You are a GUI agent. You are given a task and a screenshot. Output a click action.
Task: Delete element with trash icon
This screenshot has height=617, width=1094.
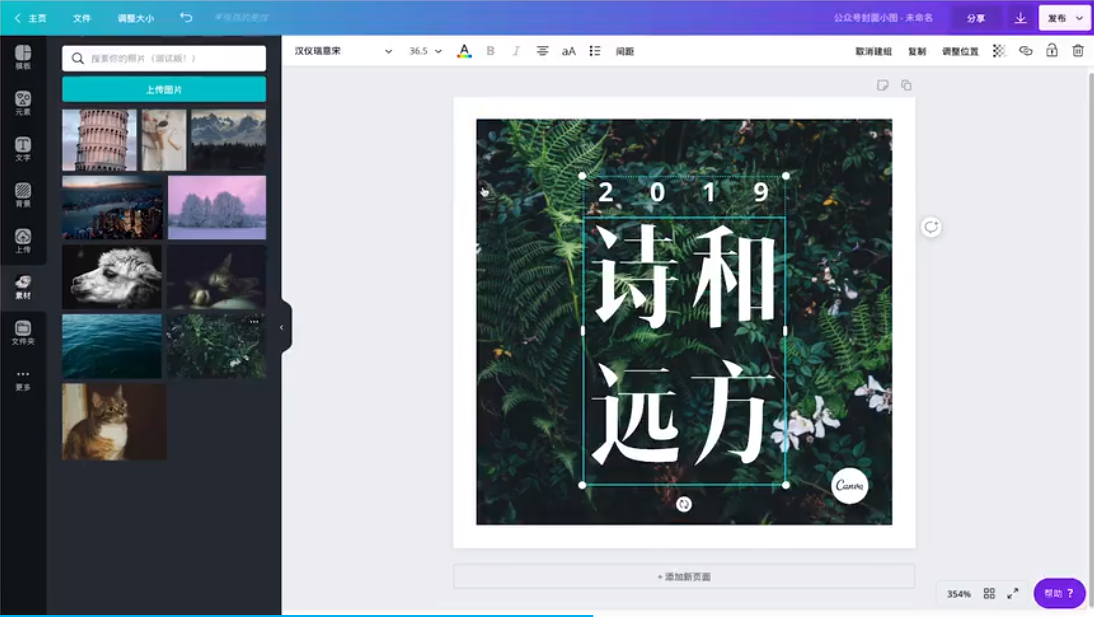1078,51
